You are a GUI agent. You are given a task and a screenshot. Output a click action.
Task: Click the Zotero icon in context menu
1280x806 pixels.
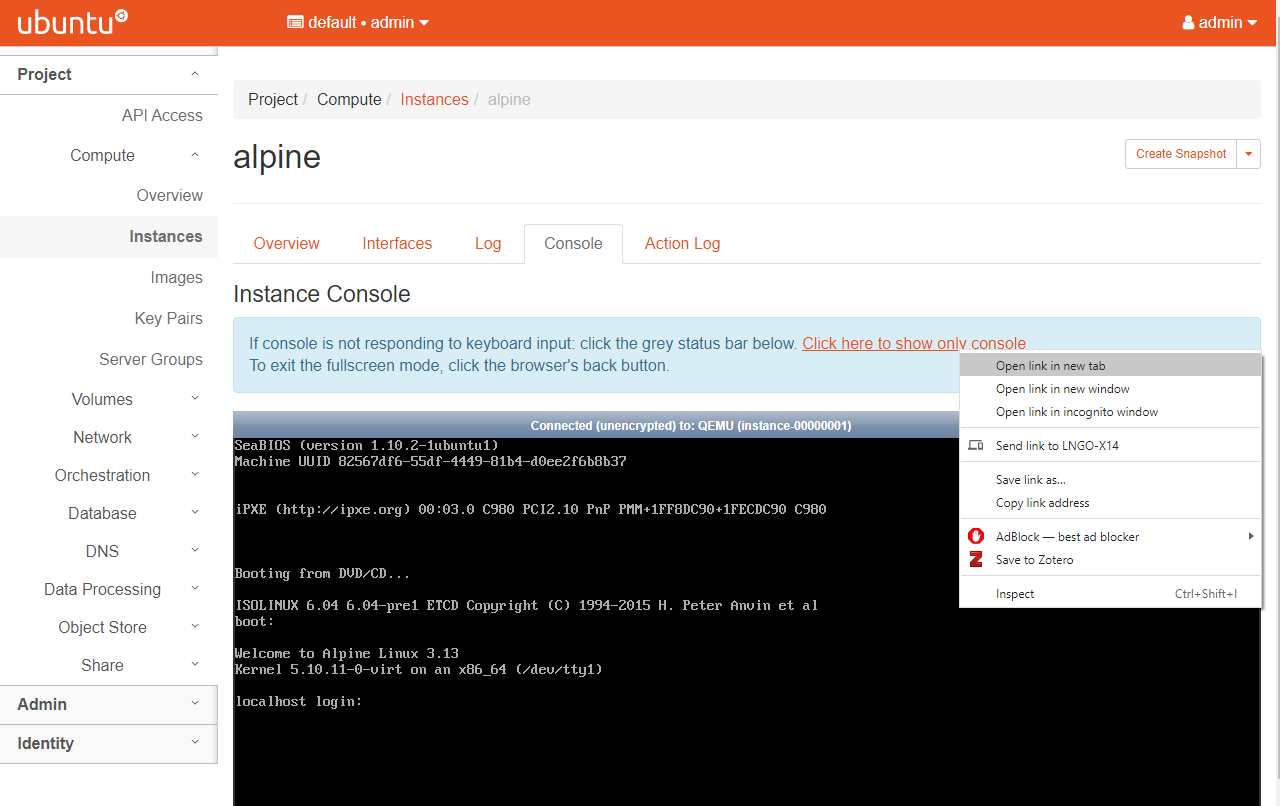tap(976, 560)
